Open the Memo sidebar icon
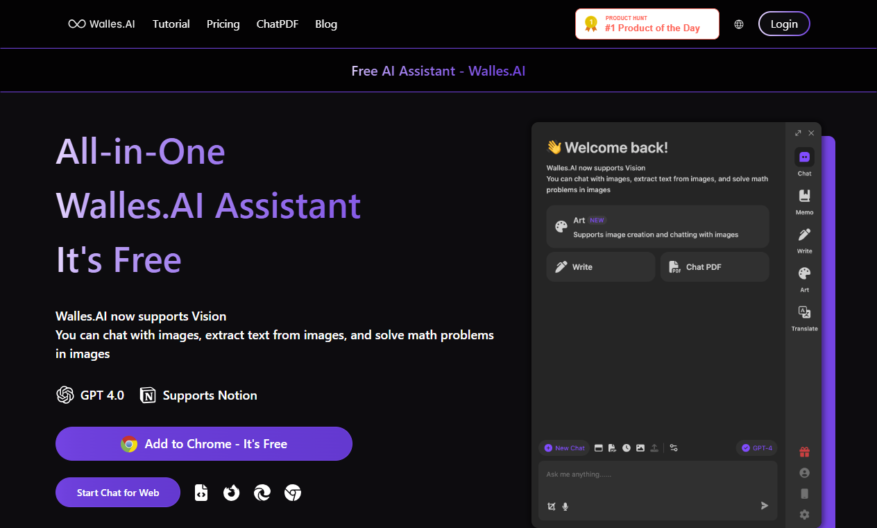This screenshot has width=877, height=528. [x=804, y=201]
